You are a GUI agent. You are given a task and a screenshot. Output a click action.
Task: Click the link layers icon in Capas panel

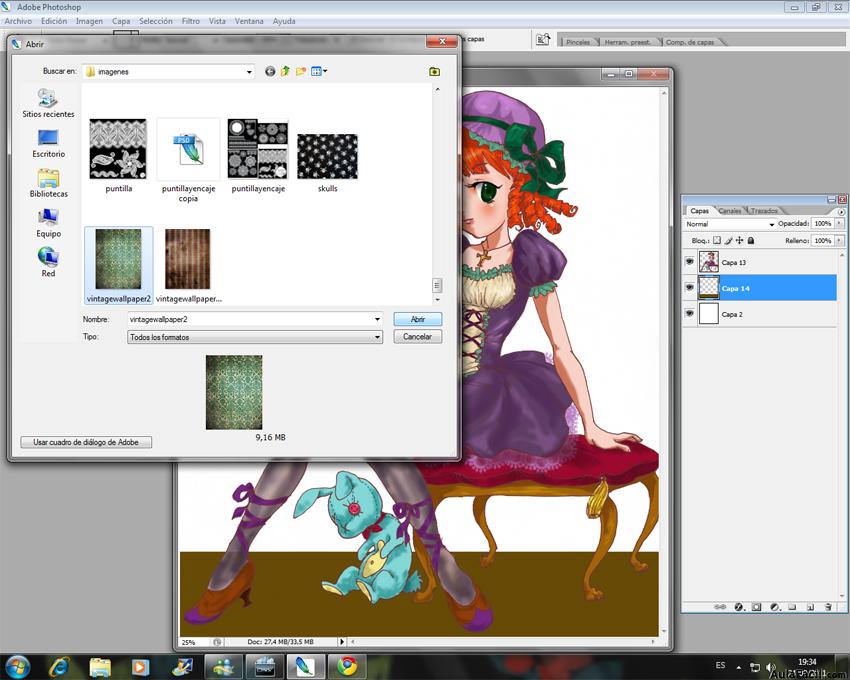(x=720, y=607)
